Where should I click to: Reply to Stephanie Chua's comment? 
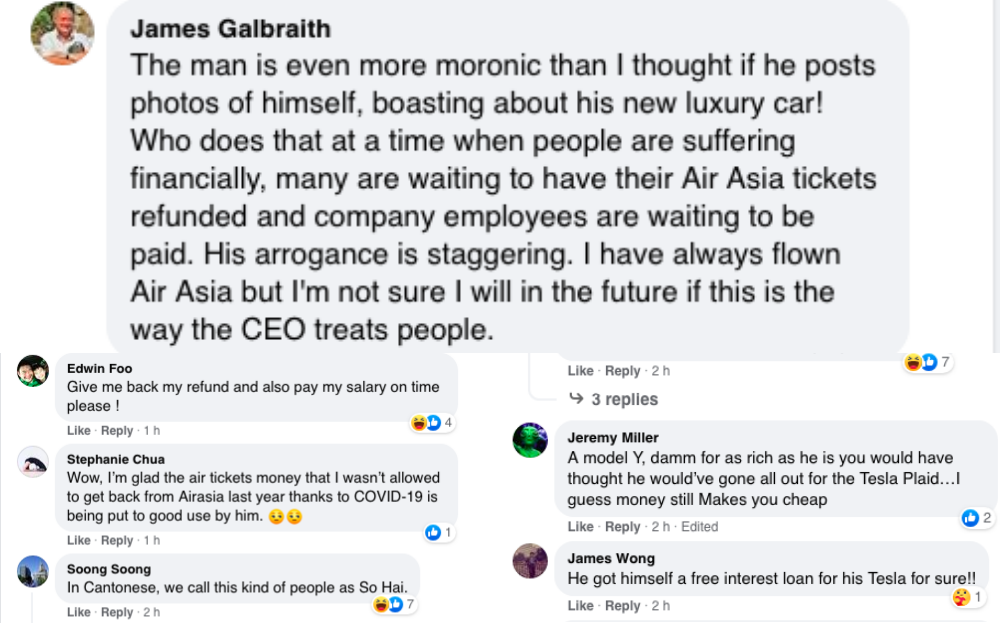(117, 541)
